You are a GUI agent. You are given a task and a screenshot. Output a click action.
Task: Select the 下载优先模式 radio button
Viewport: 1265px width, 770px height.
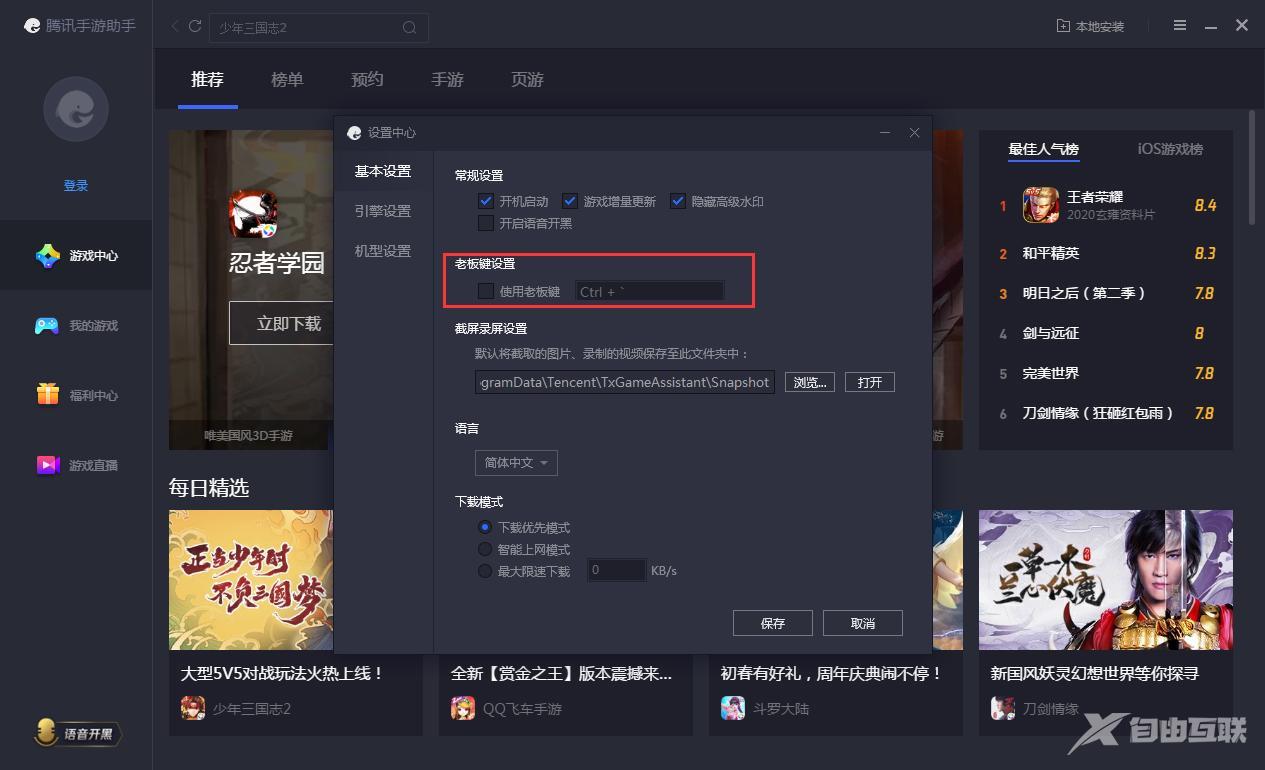coord(485,527)
